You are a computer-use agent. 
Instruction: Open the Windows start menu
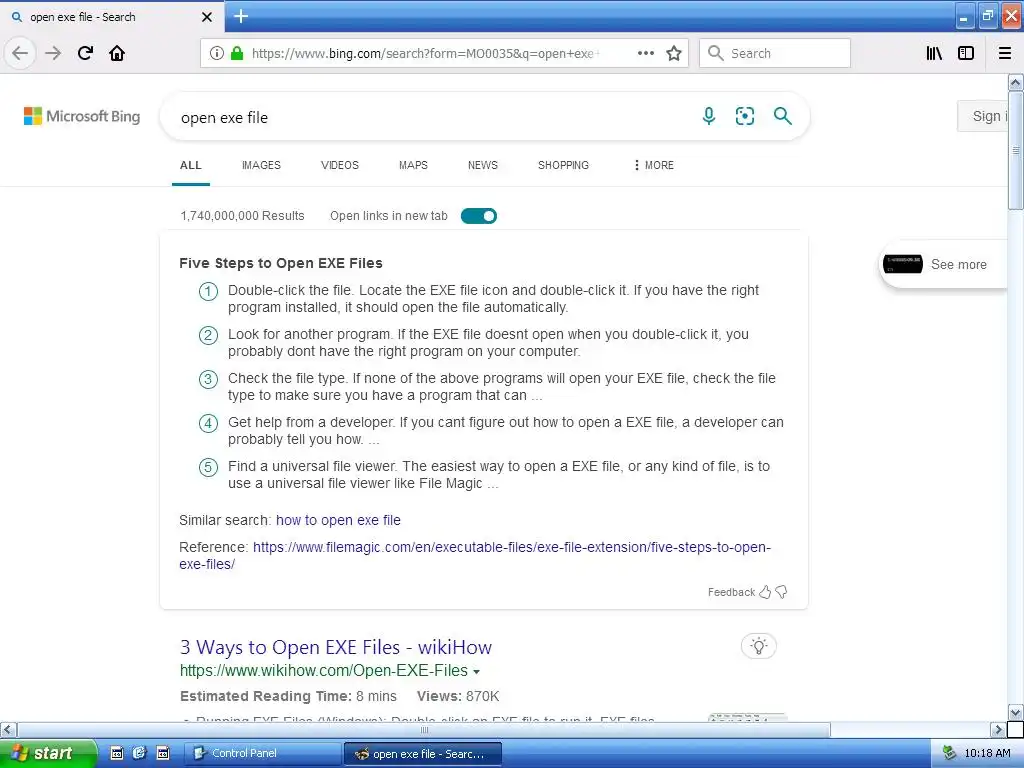pyautogui.click(x=48, y=753)
